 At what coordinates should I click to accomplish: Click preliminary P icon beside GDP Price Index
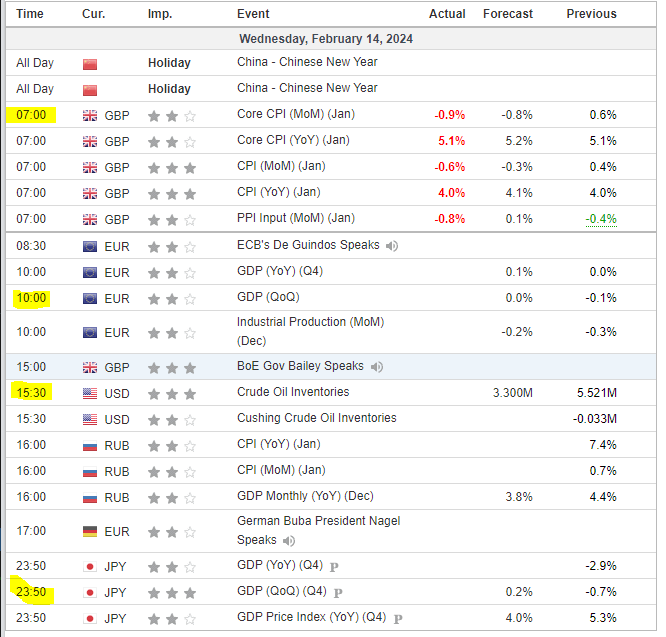tap(398, 619)
